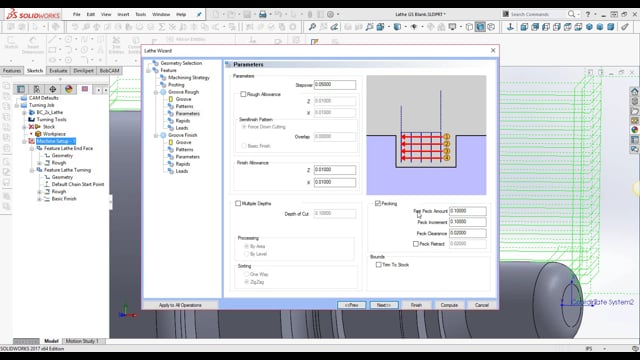
Task: Switch to the BobCAM tab
Action: [109, 71]
